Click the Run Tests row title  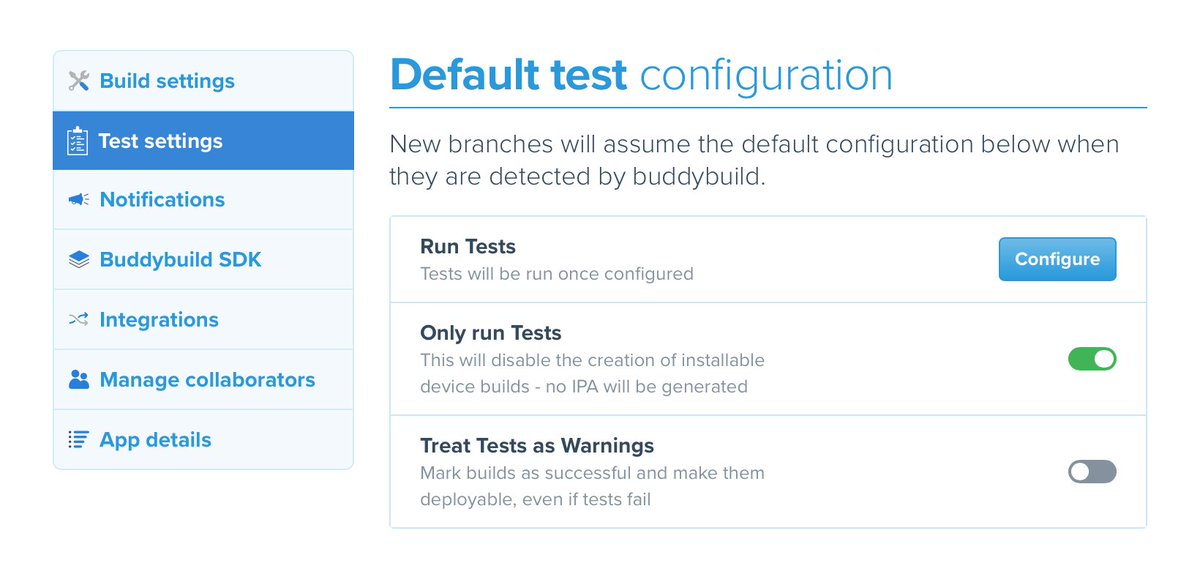coord(468,247)
